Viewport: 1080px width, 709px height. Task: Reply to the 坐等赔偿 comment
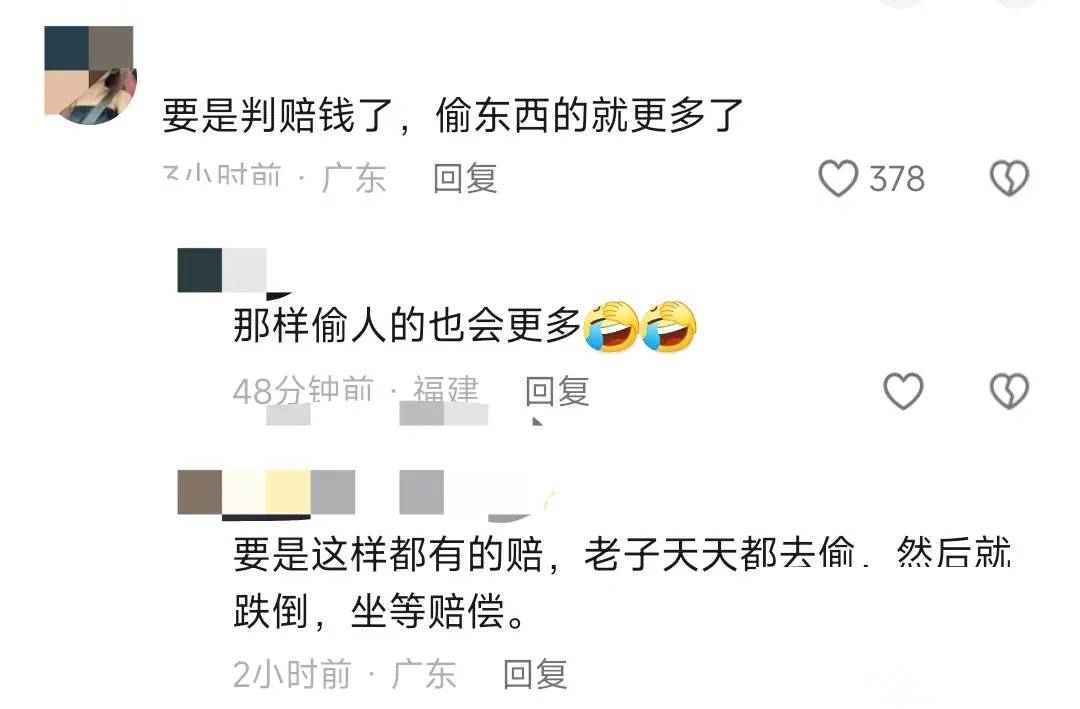point(534,674)
